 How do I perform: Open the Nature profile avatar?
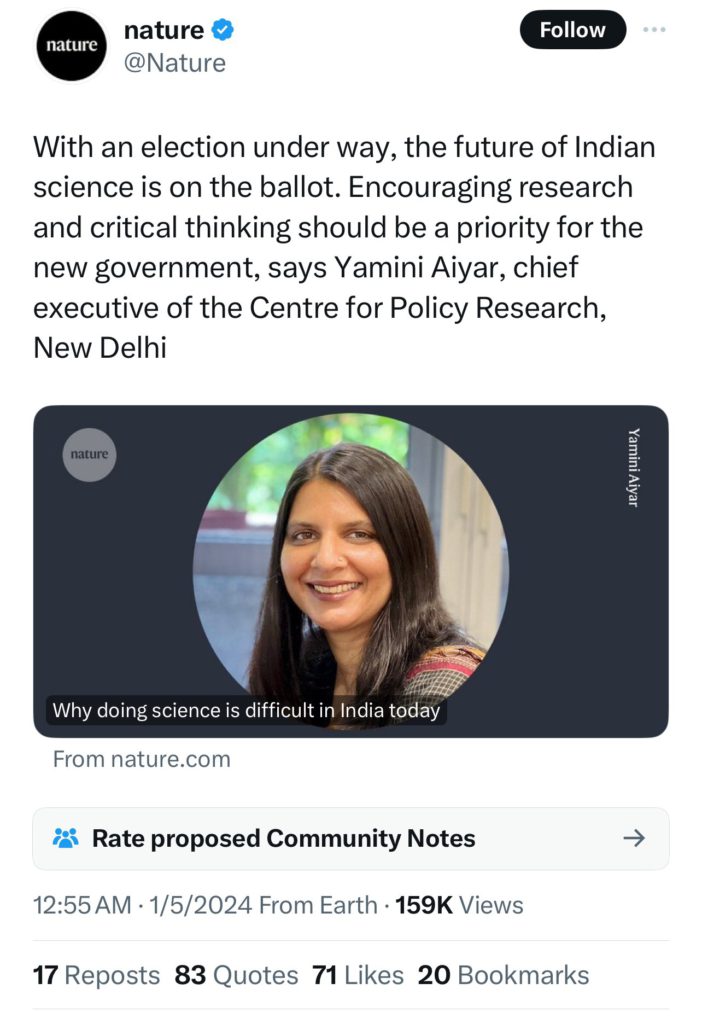(72, 45)
